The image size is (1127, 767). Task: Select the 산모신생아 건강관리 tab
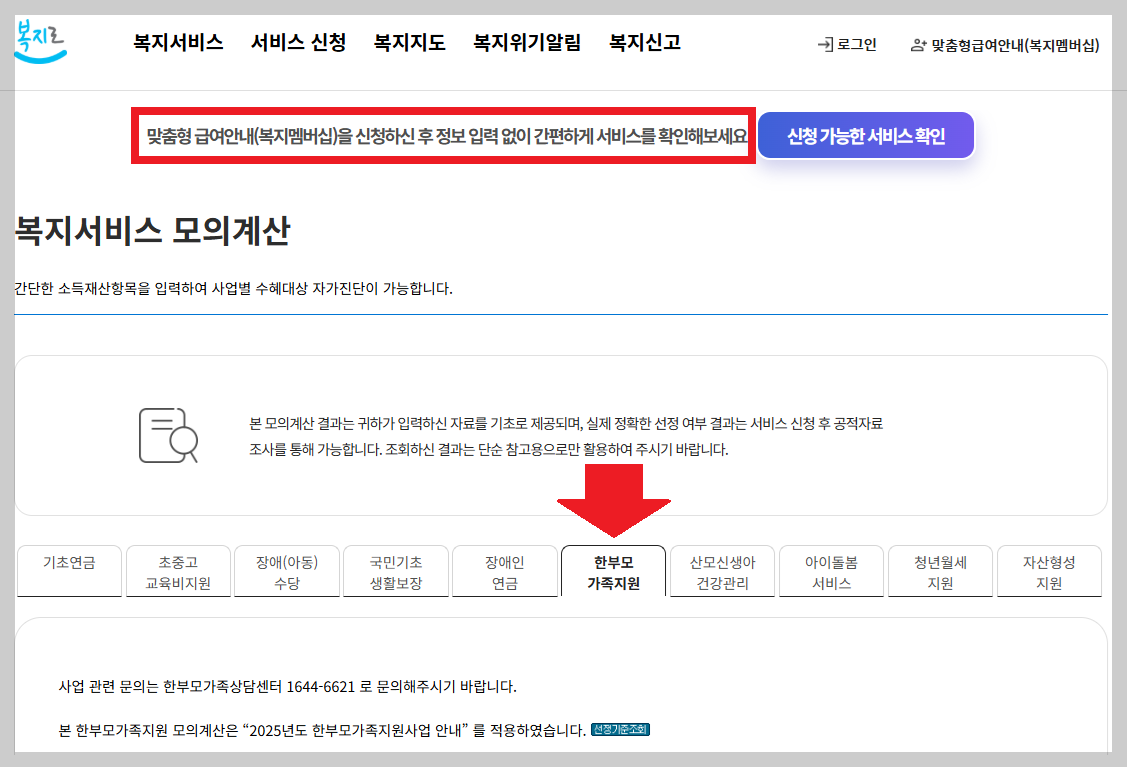[722, 571]
